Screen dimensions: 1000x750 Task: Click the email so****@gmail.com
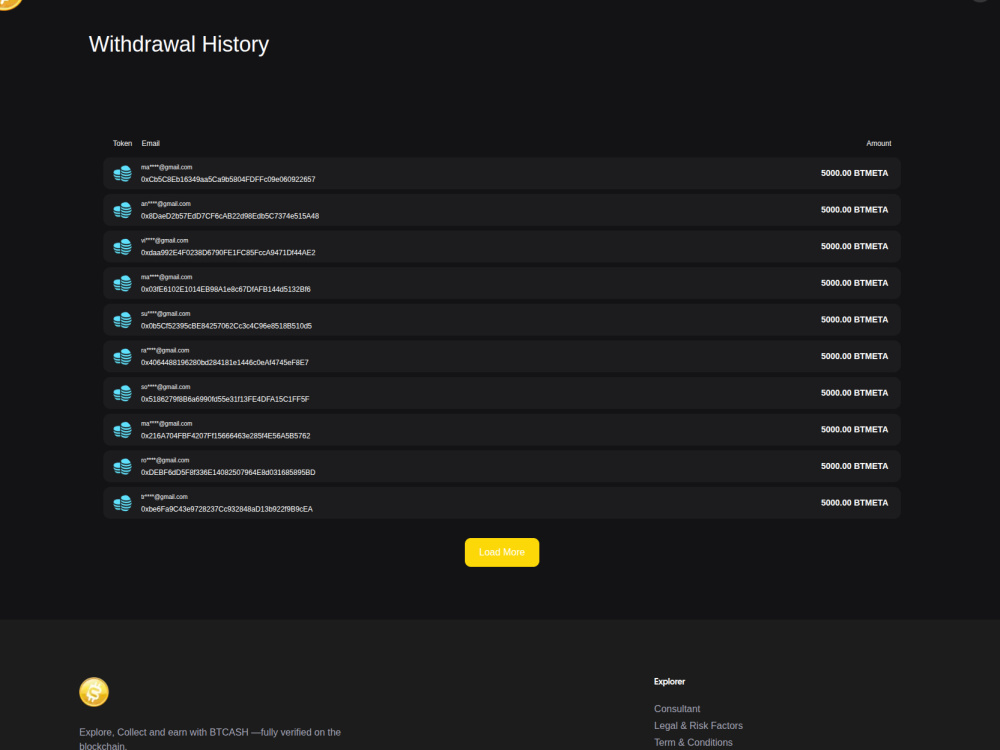click(x=166, y=387)
